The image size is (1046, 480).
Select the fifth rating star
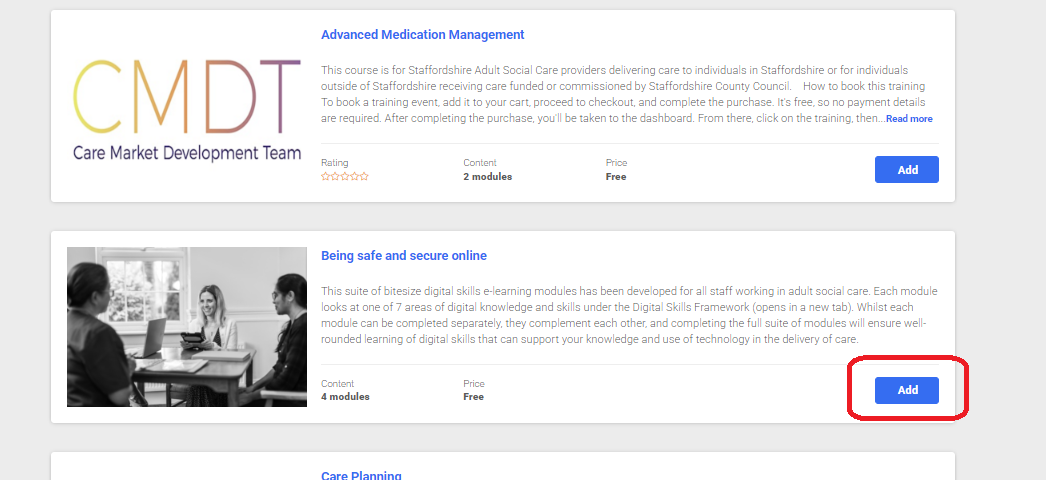[364, 176]
